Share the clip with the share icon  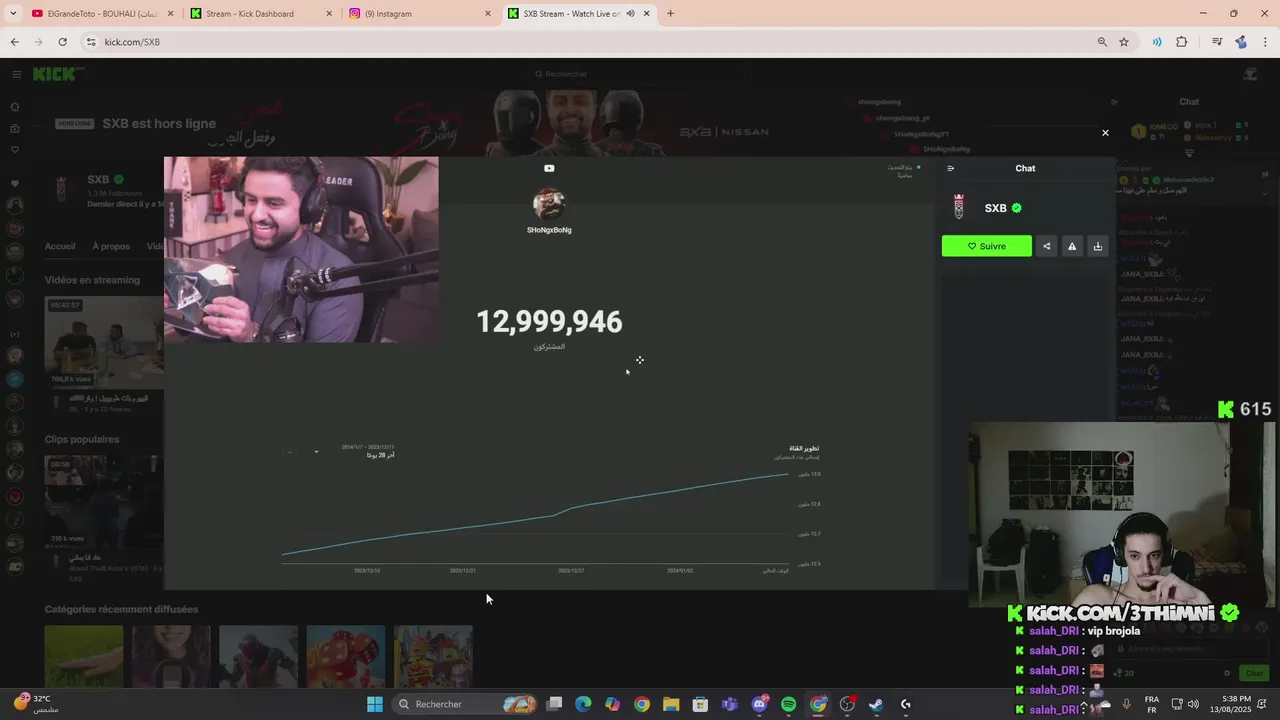(1046, 246)
